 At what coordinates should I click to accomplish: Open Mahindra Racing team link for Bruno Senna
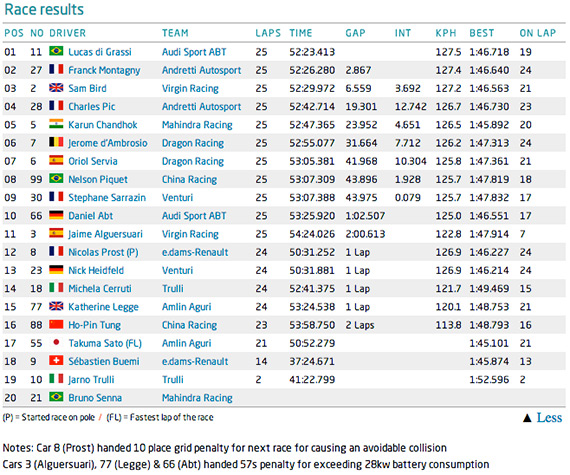tap(197, 398)
